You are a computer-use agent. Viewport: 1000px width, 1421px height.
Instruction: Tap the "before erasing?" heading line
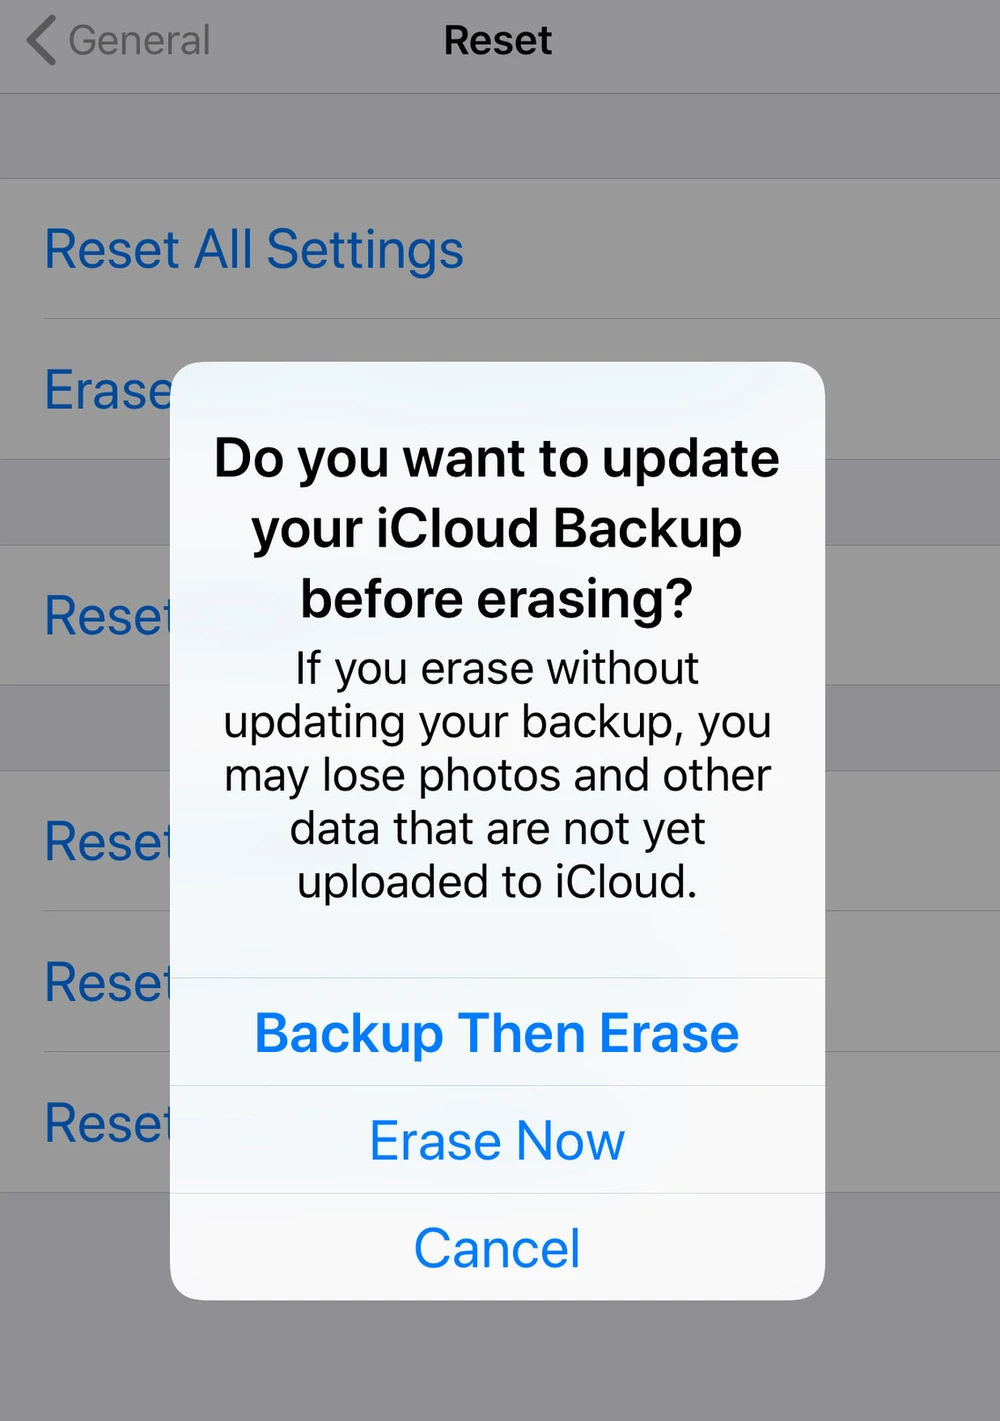(x=497, y=598)
